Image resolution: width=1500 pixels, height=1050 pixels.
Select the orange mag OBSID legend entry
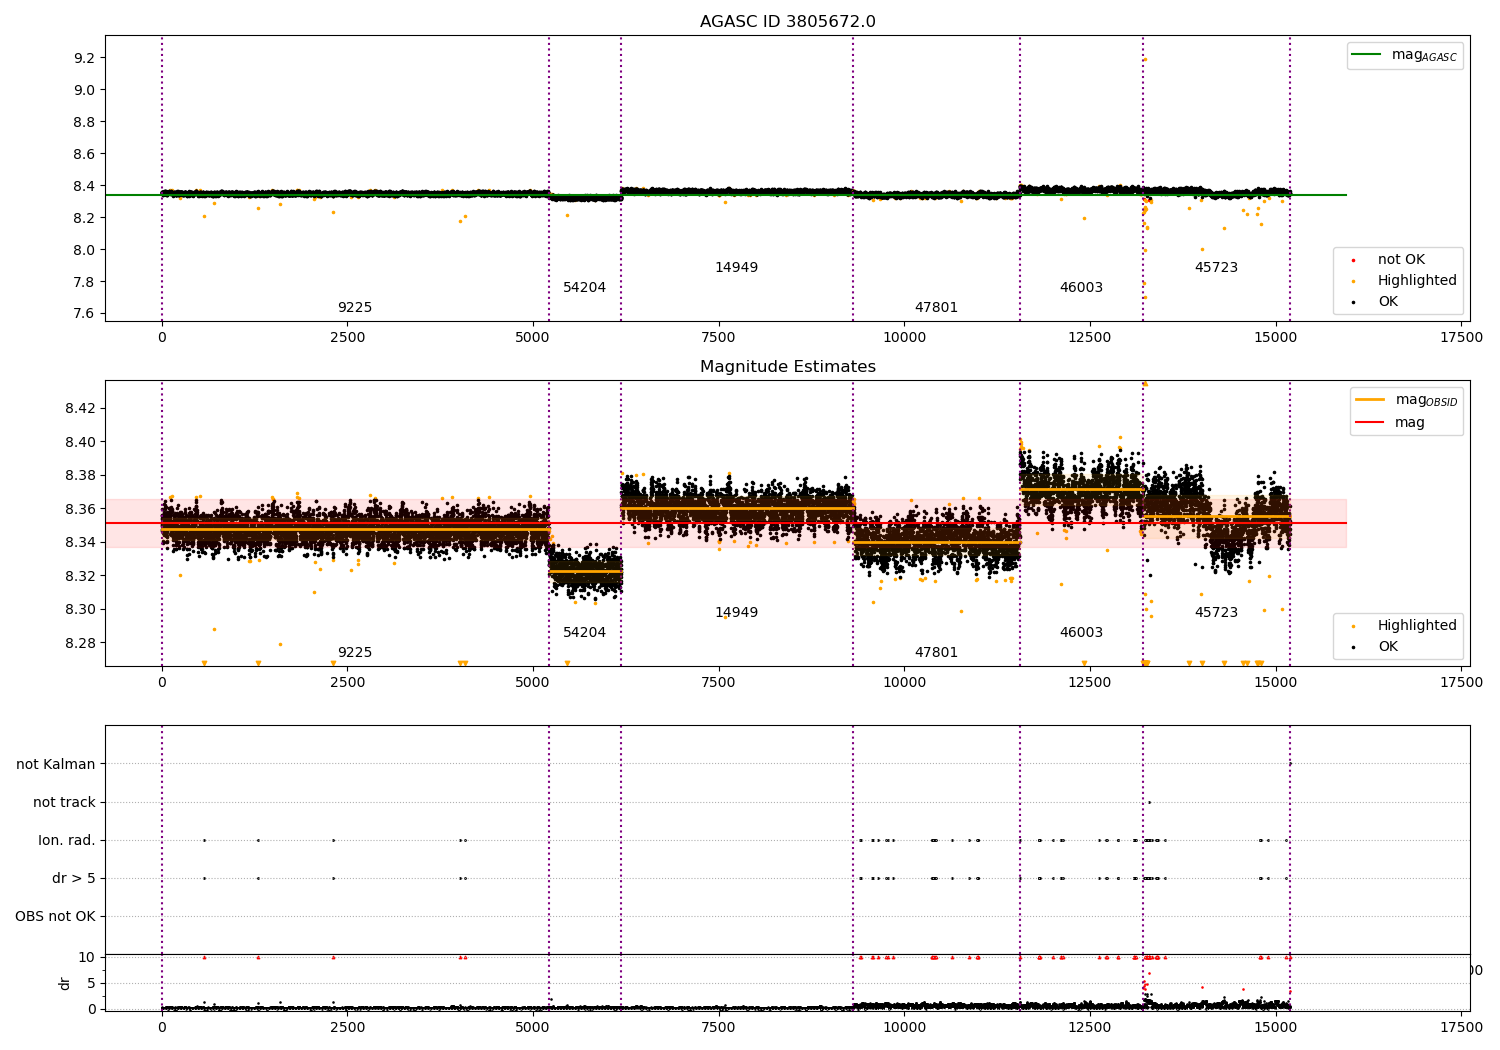point(1406,400)
